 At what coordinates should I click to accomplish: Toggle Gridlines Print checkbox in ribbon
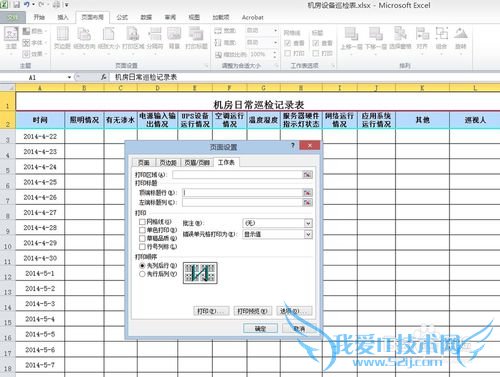[288, 53]
